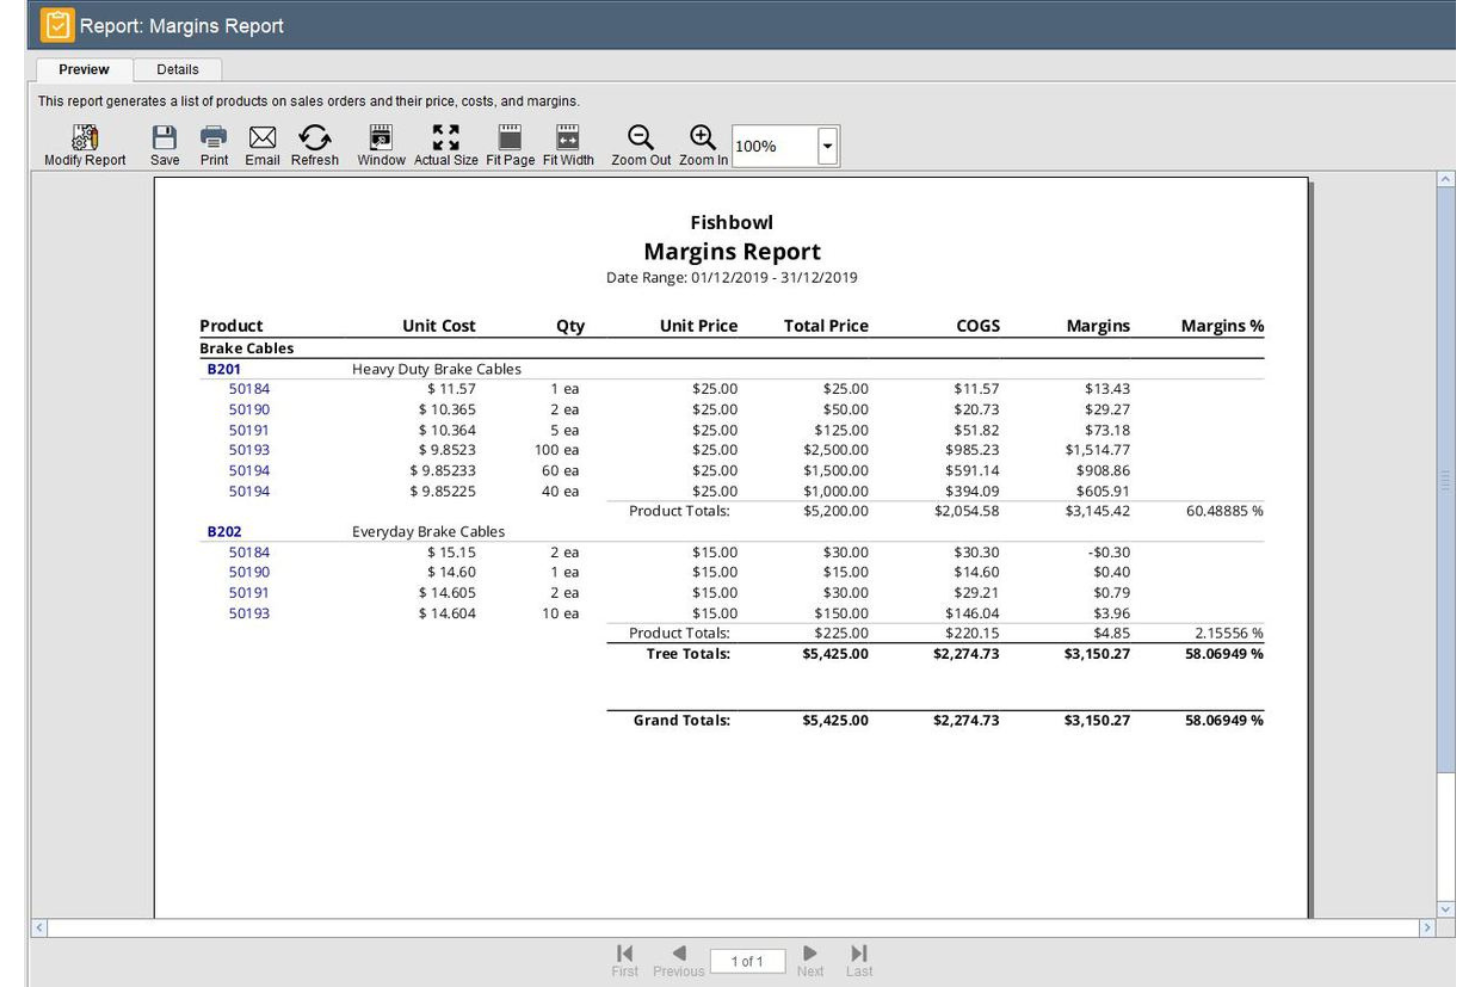
Task: Click the 'Tree Totals:' label
Action: pyautogui.click(x=688, y=654)
